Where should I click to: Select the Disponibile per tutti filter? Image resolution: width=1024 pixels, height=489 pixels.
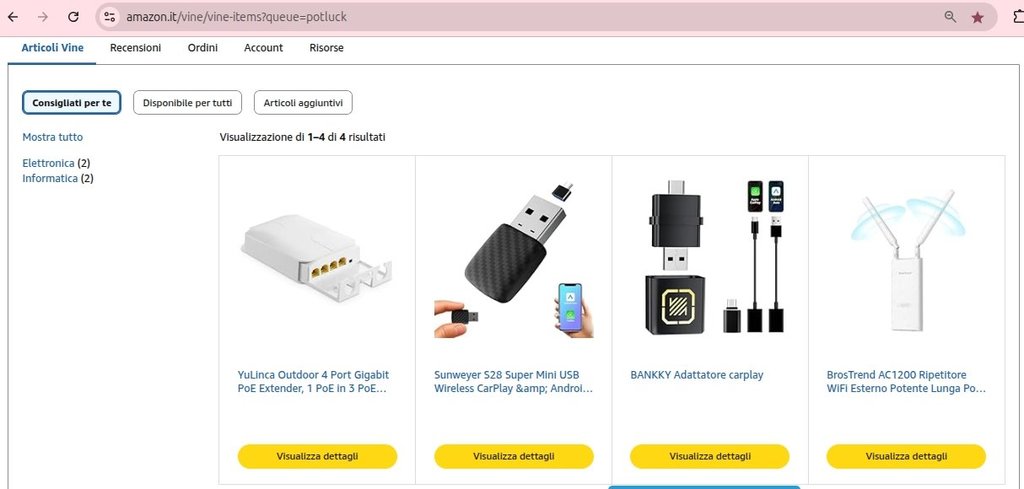(187, 103)
